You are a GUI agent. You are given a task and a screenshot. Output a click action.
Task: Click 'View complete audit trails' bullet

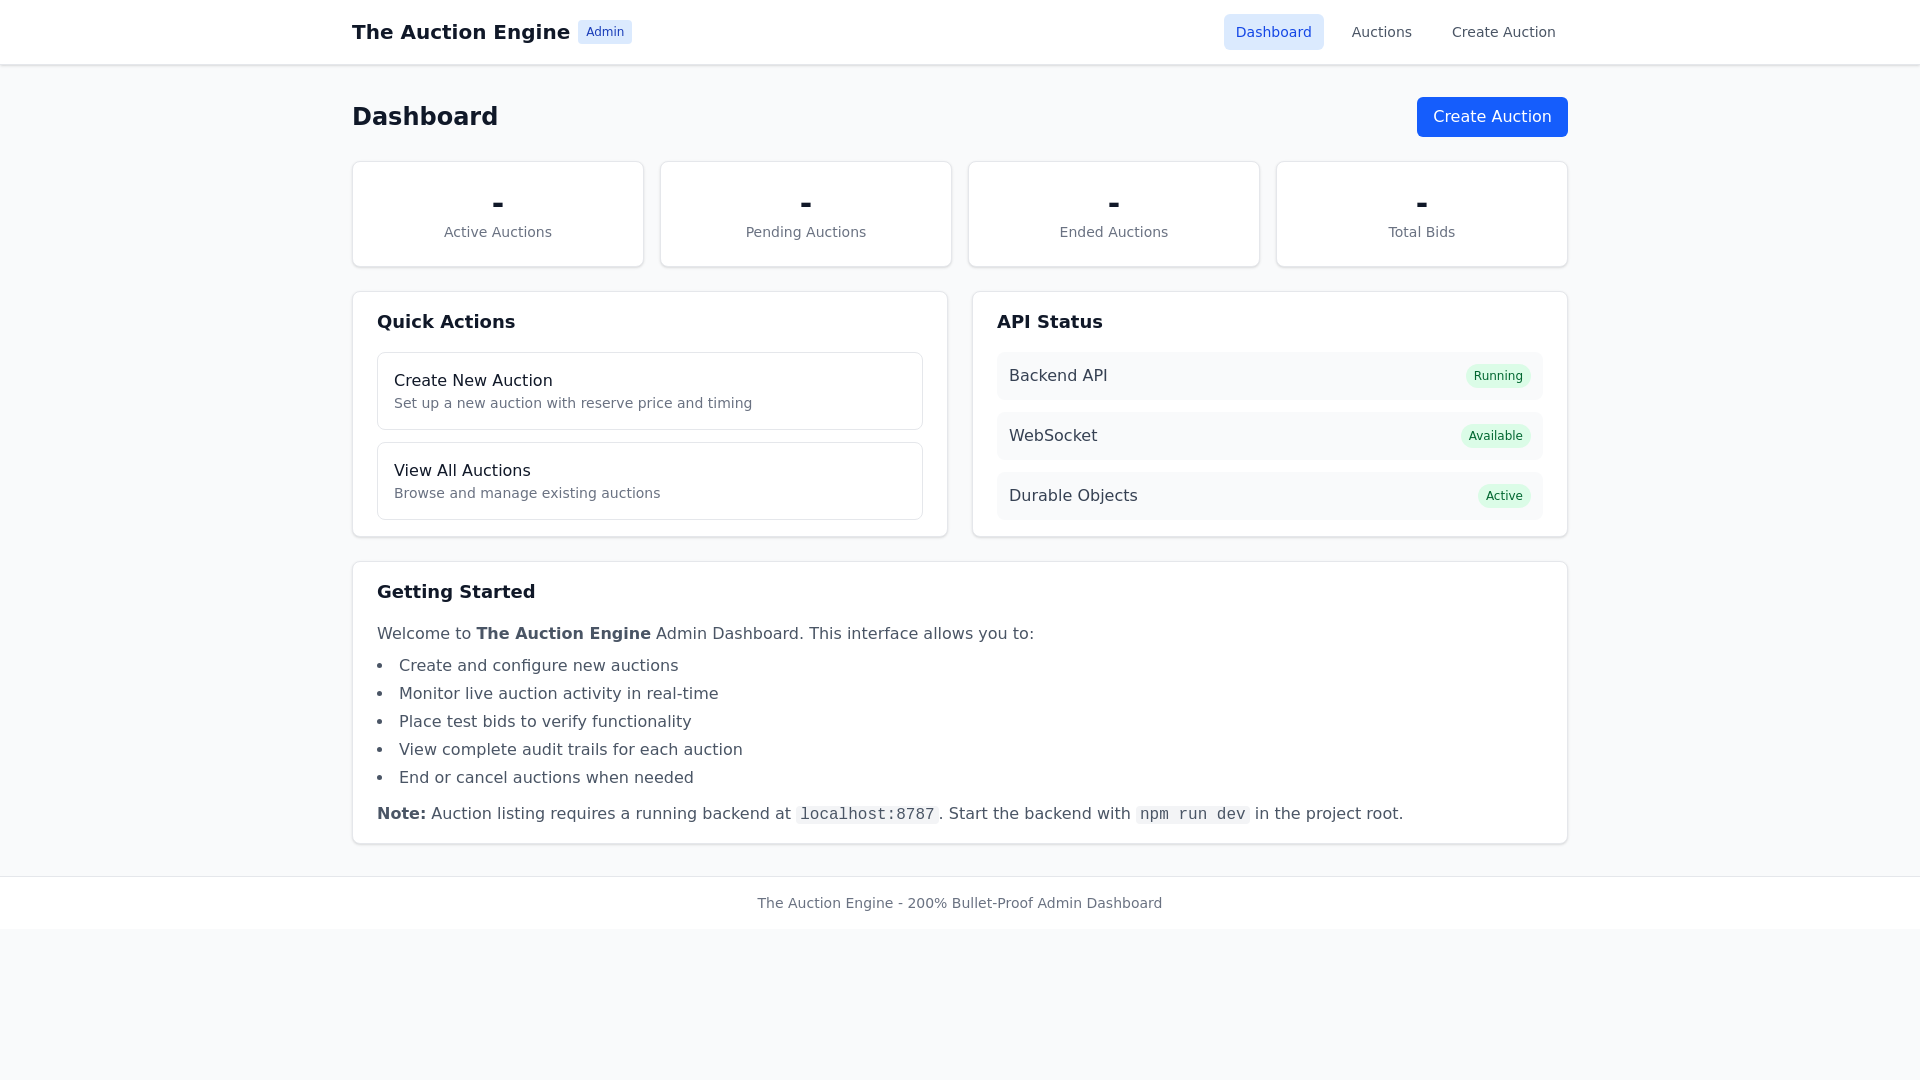pyautogui.click(x=570, y=750)
